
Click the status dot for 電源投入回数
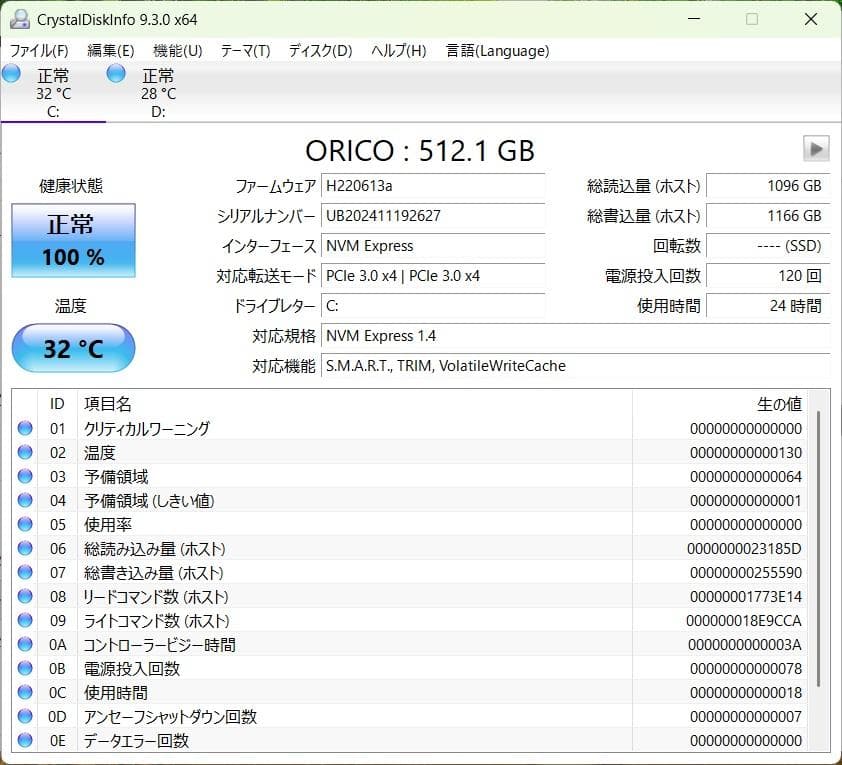24,668
